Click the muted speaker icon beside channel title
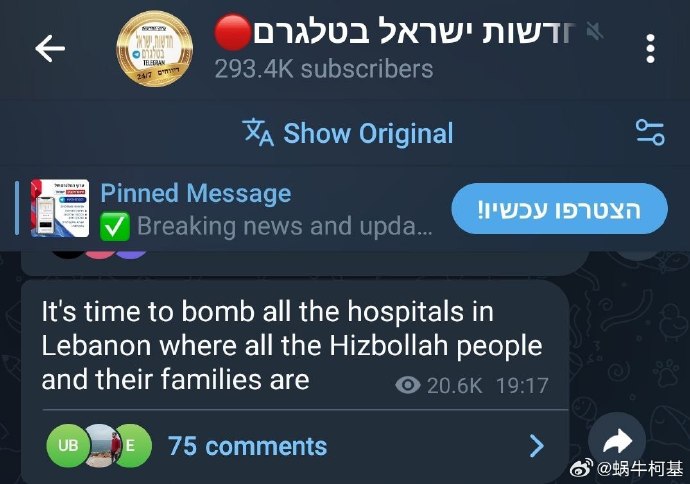 [595, 32]
